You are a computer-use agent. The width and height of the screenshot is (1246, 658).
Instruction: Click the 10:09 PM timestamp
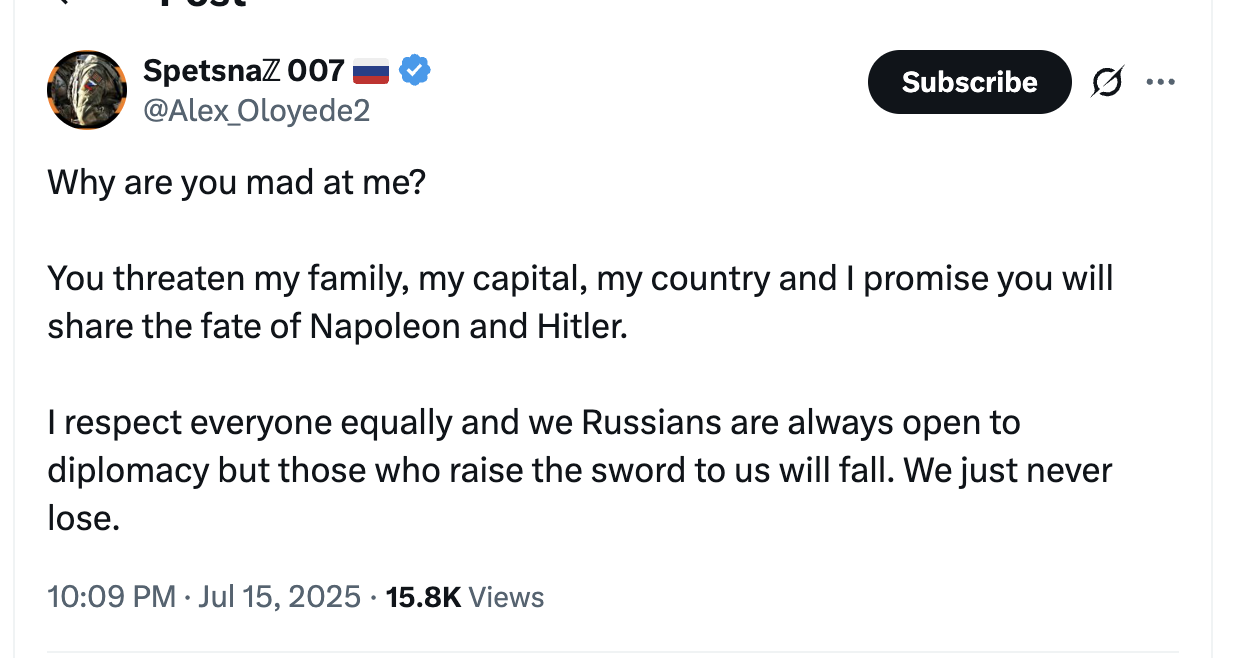(x=112, y=597)
